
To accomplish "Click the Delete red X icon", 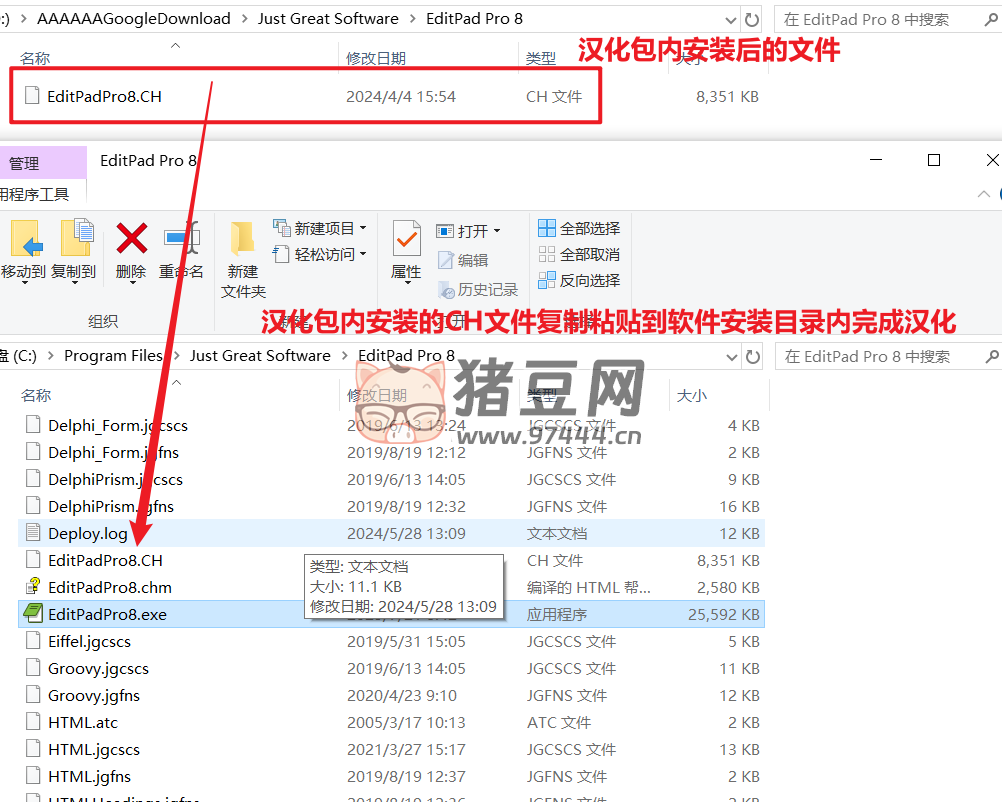I will pos(131,239).
